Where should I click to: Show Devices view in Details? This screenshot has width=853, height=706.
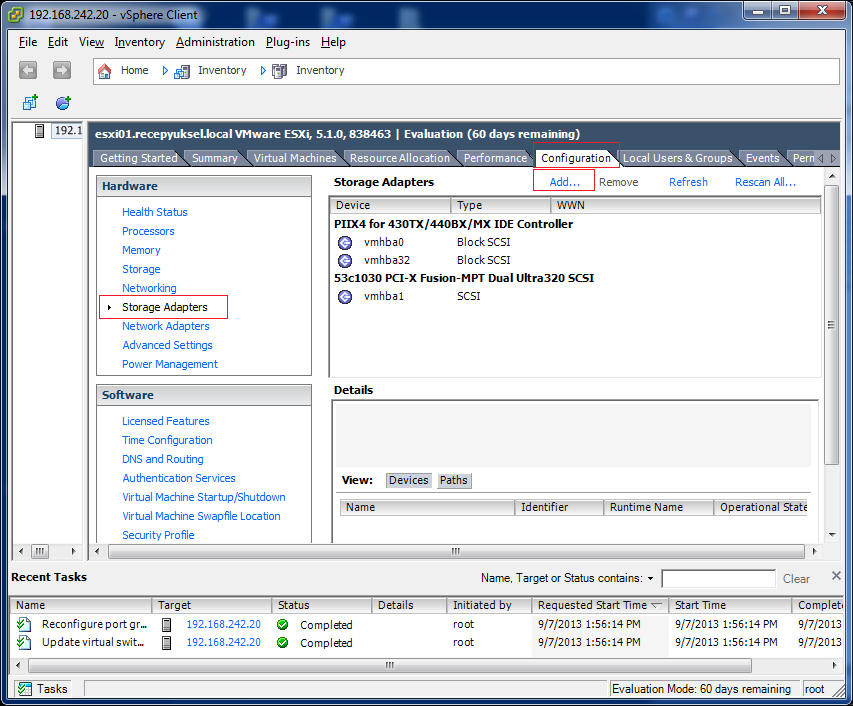(409, 480)
